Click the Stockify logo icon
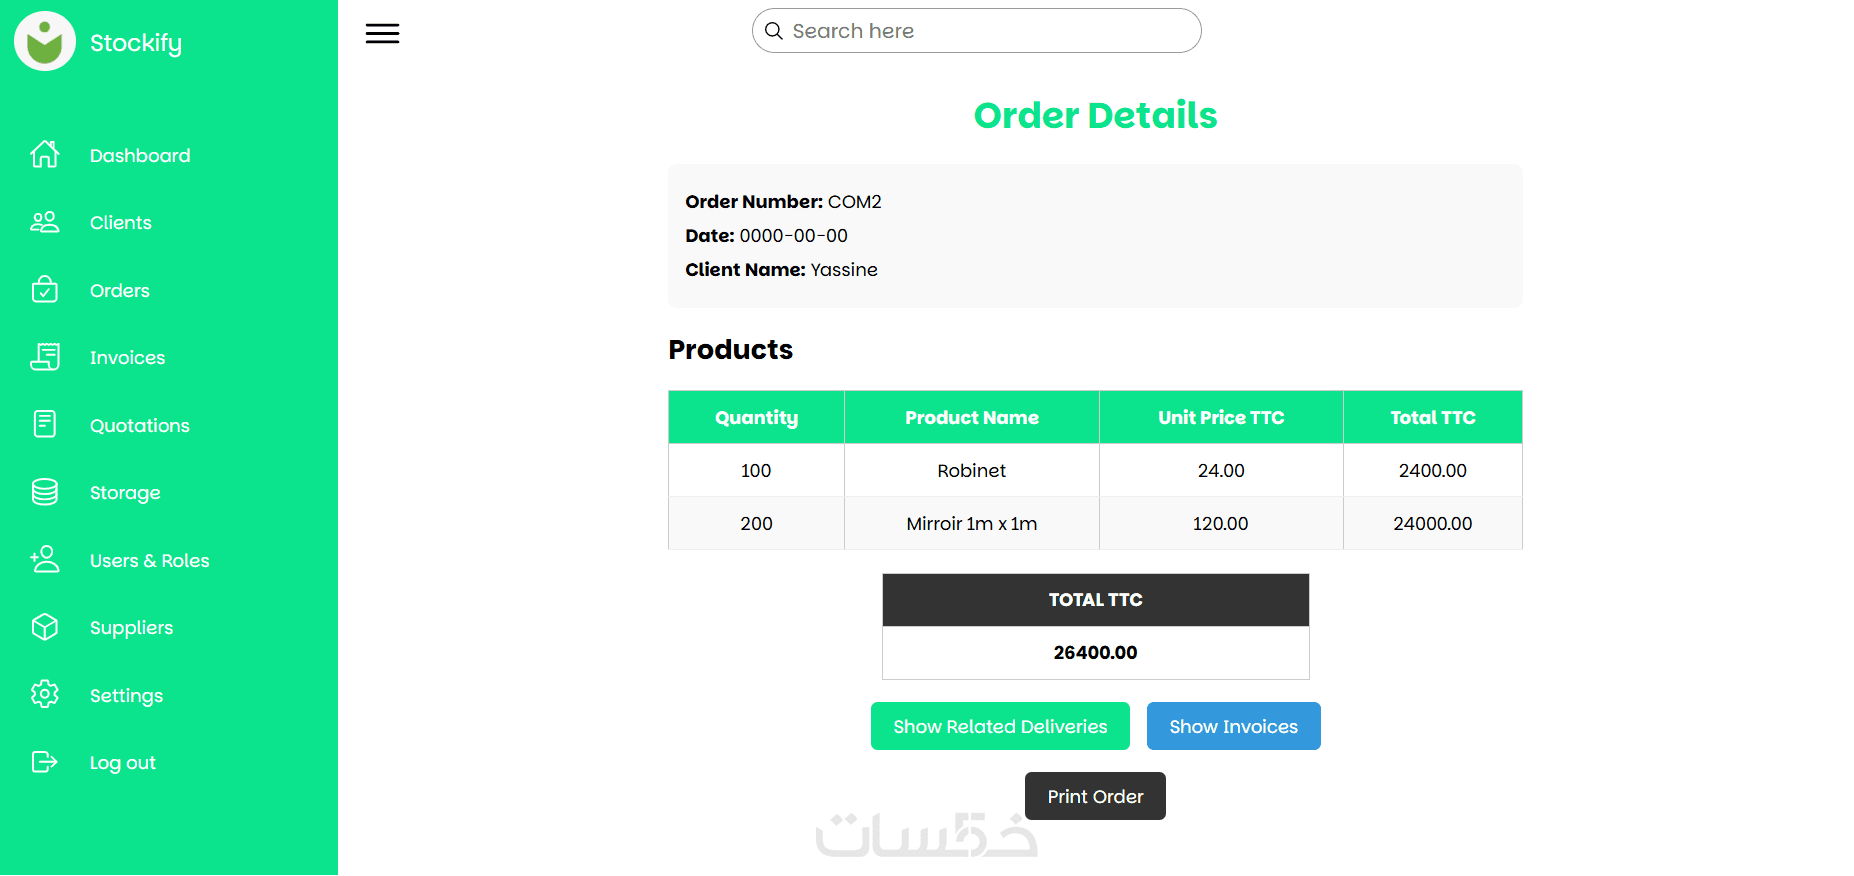 point(45,42)
